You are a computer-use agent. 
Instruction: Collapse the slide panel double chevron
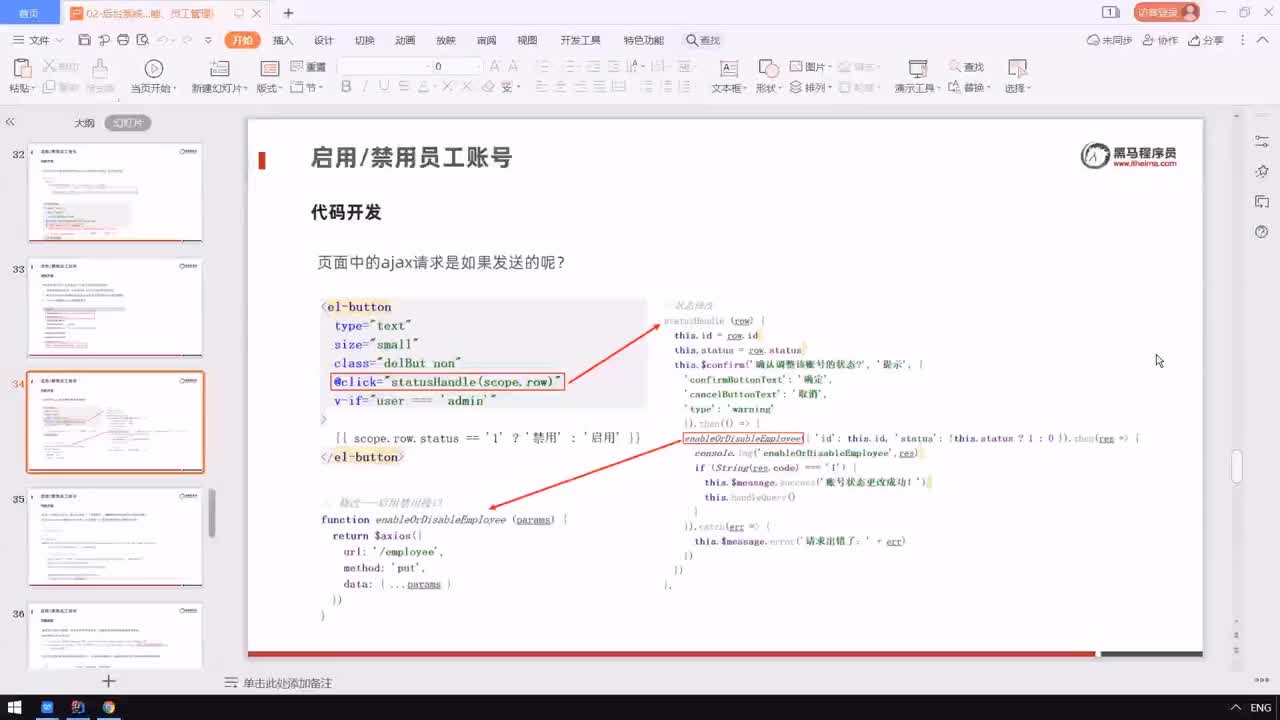[10, 122]
